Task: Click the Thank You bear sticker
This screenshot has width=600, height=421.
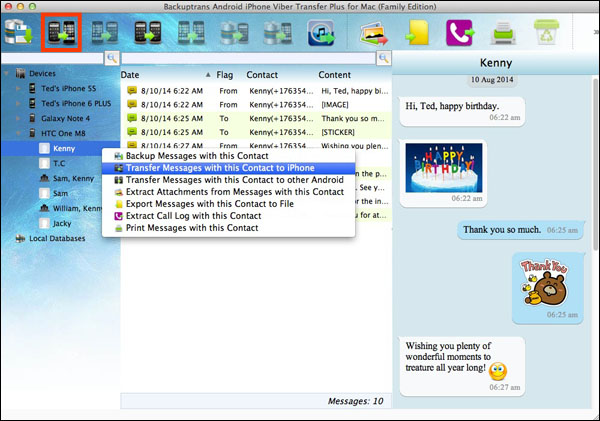Action: (x=543, y=283)
